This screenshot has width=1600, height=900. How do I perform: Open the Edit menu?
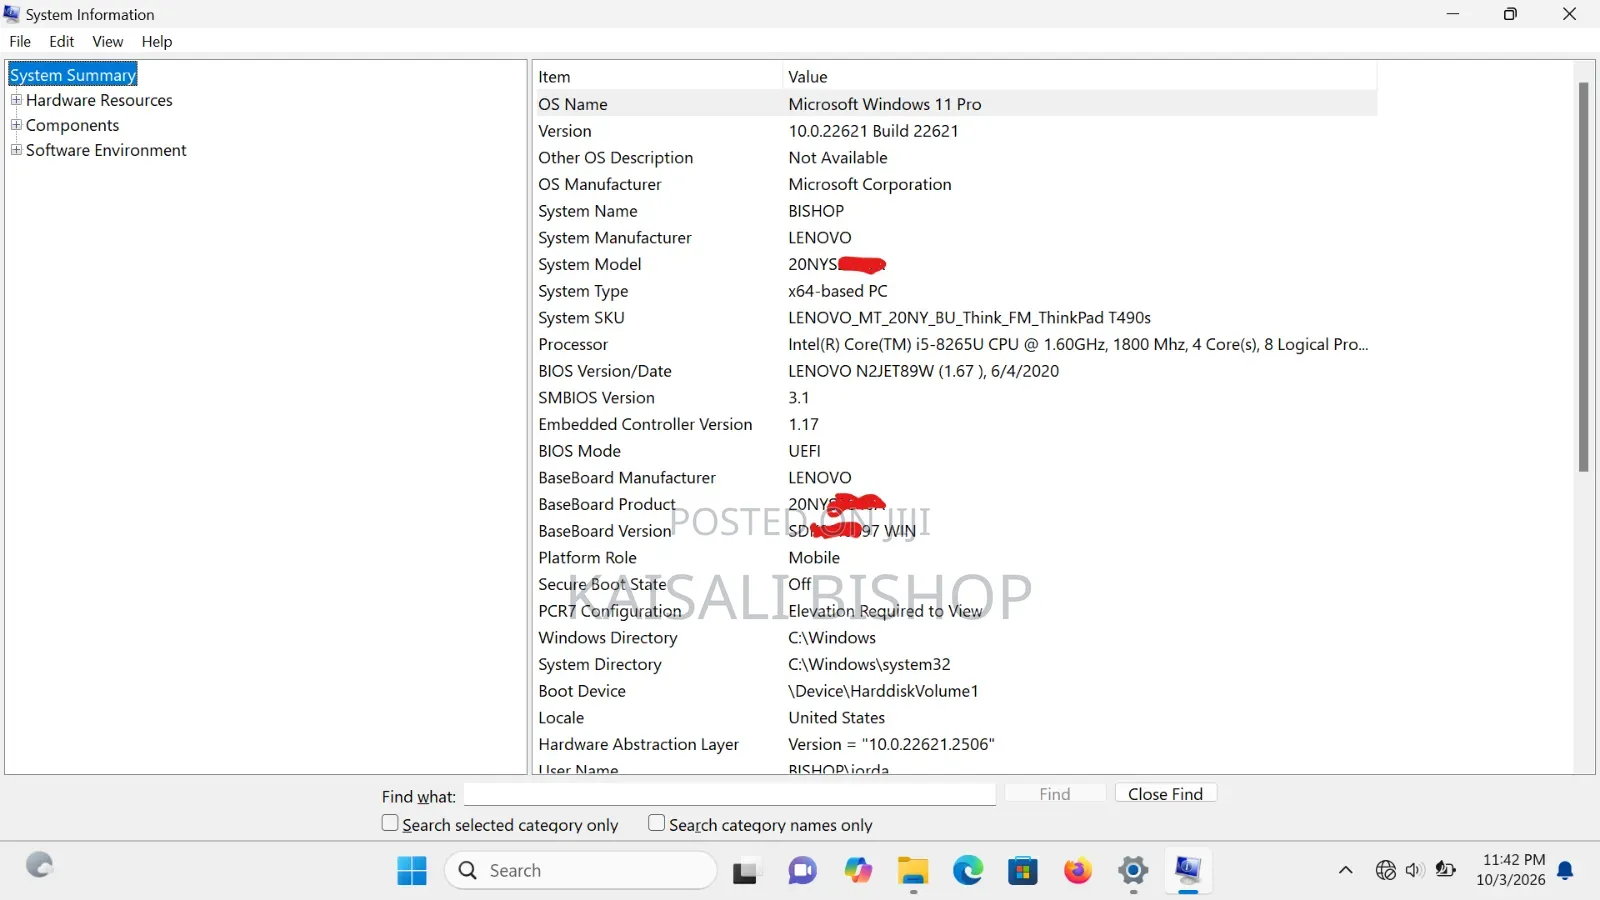[62, 41]
